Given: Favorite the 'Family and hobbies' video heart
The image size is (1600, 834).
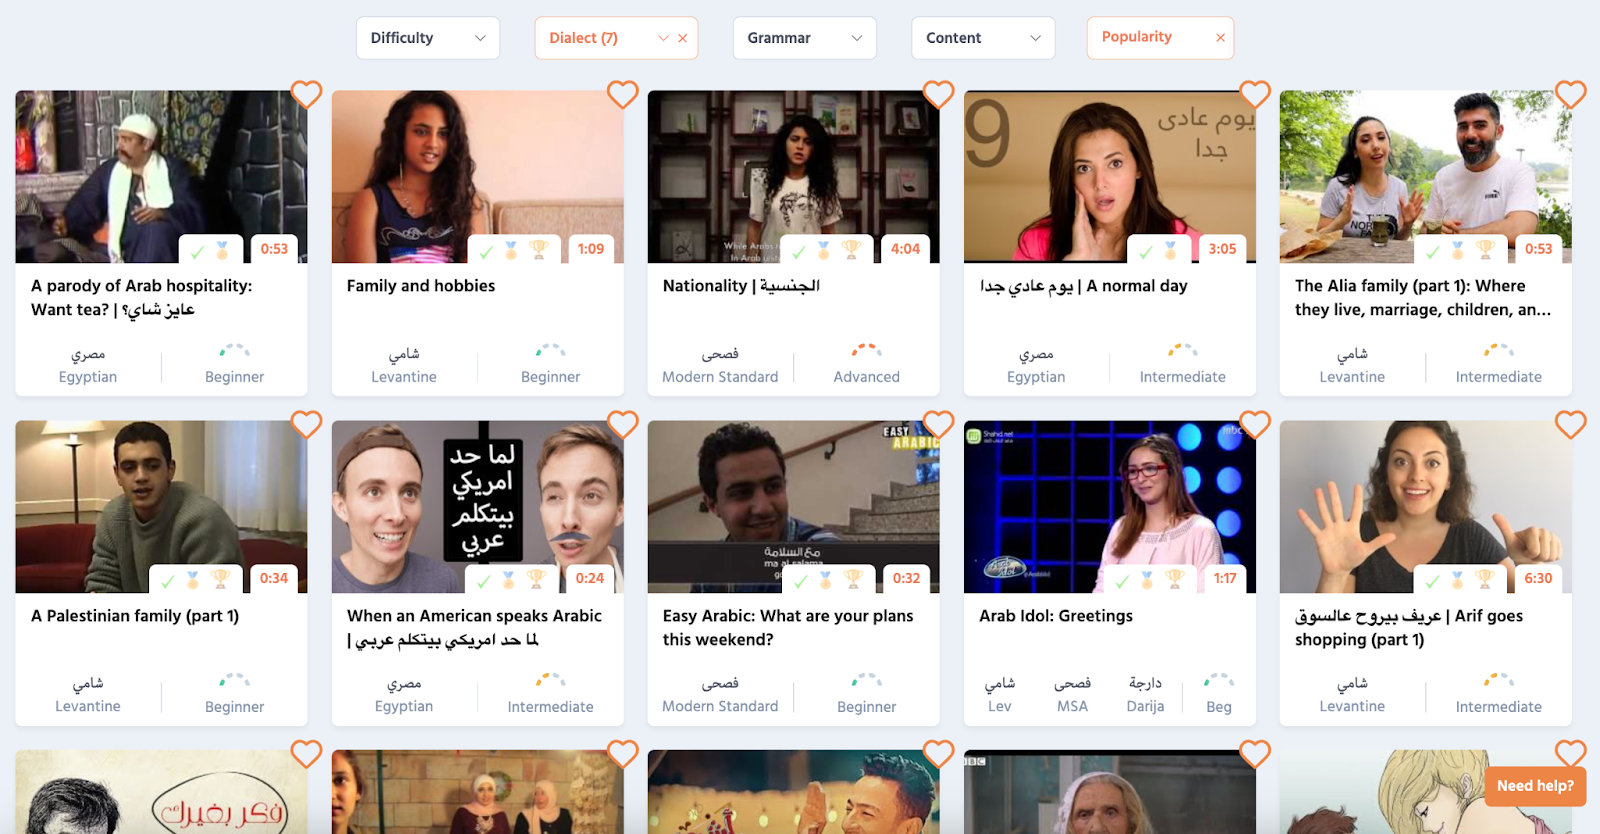Looking at the screenshot, I should pos(622,95).
